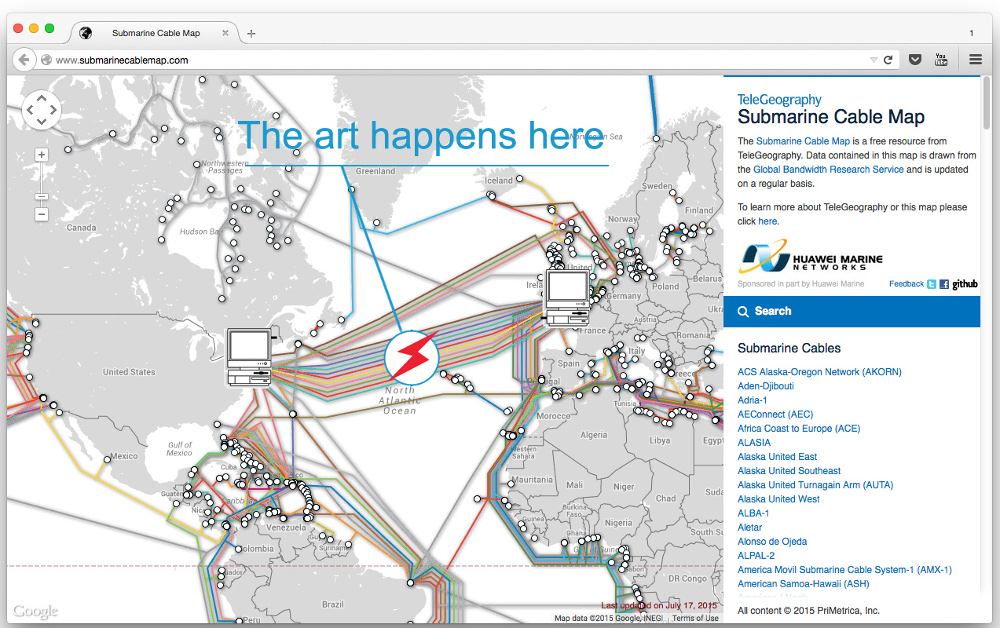
Task: Open the browser hamburger menu
Action: [x=975, y=59]
